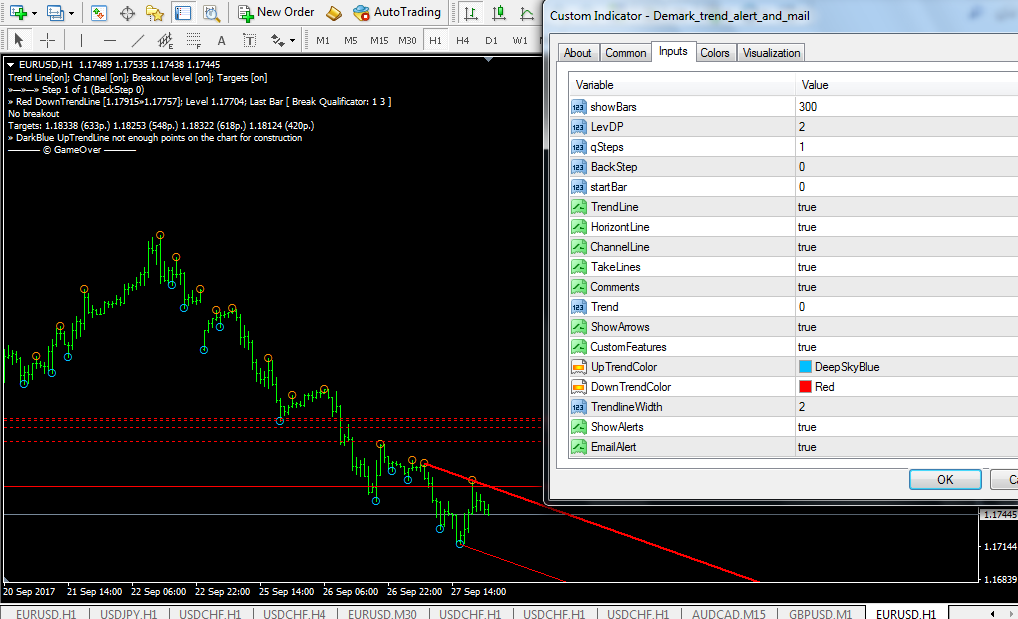
Task: Select the TakeLines true value
Action: point(906,268)
